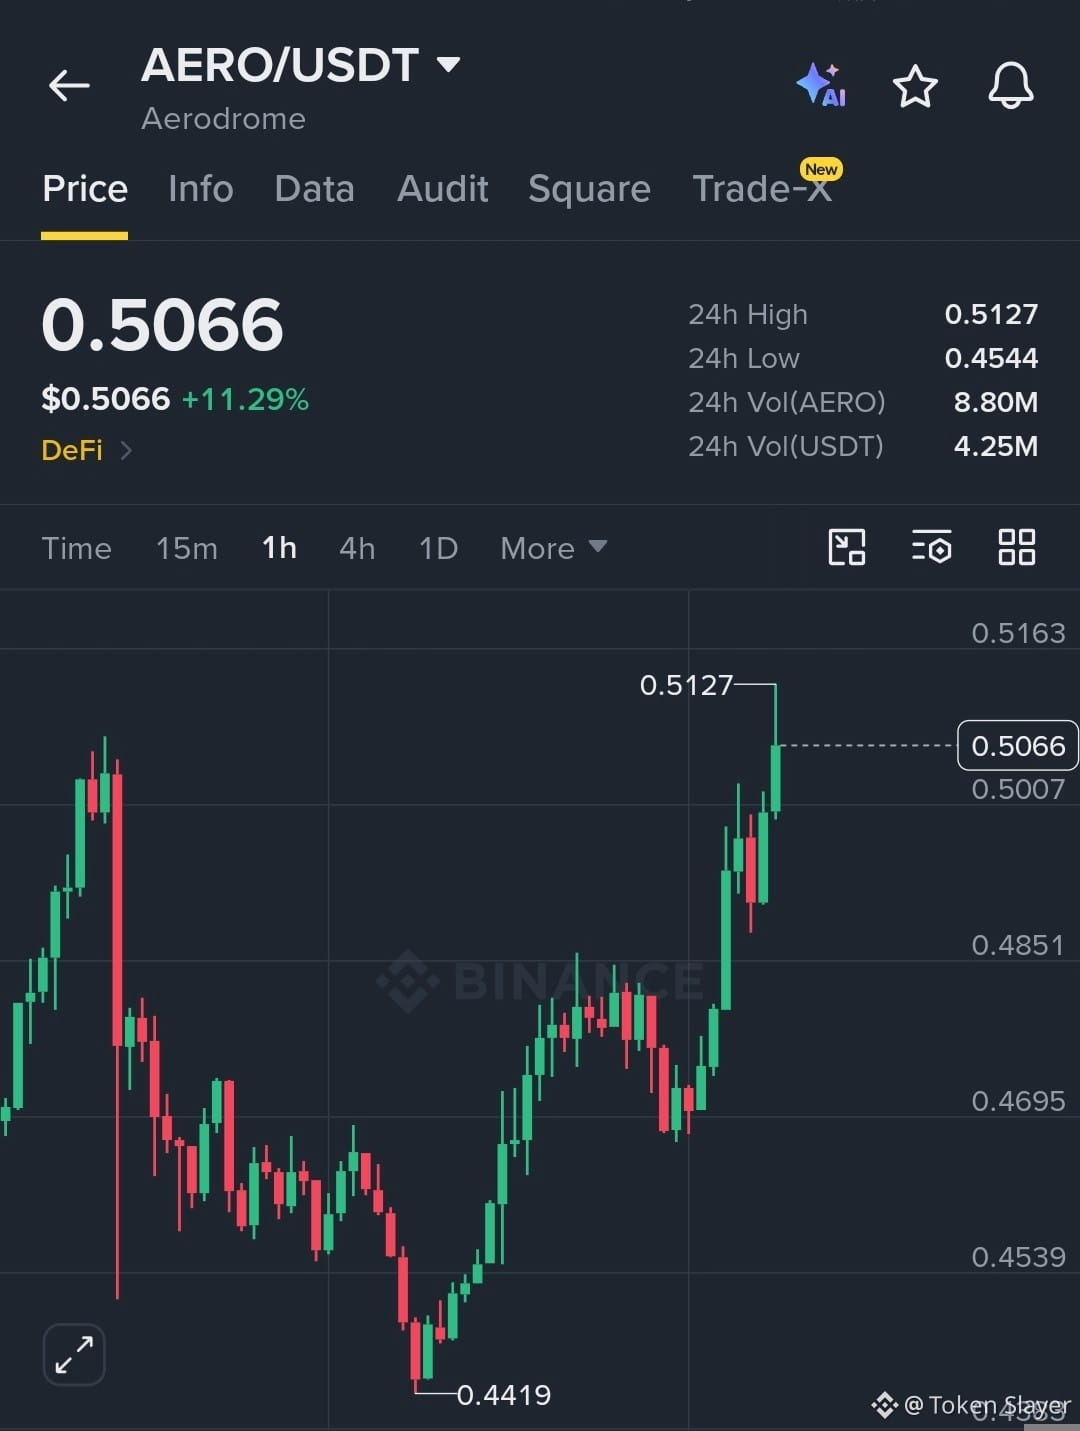
Task: Tap the 24h Vol(AERO) value 8.80M
Action: tap(995, 402)
